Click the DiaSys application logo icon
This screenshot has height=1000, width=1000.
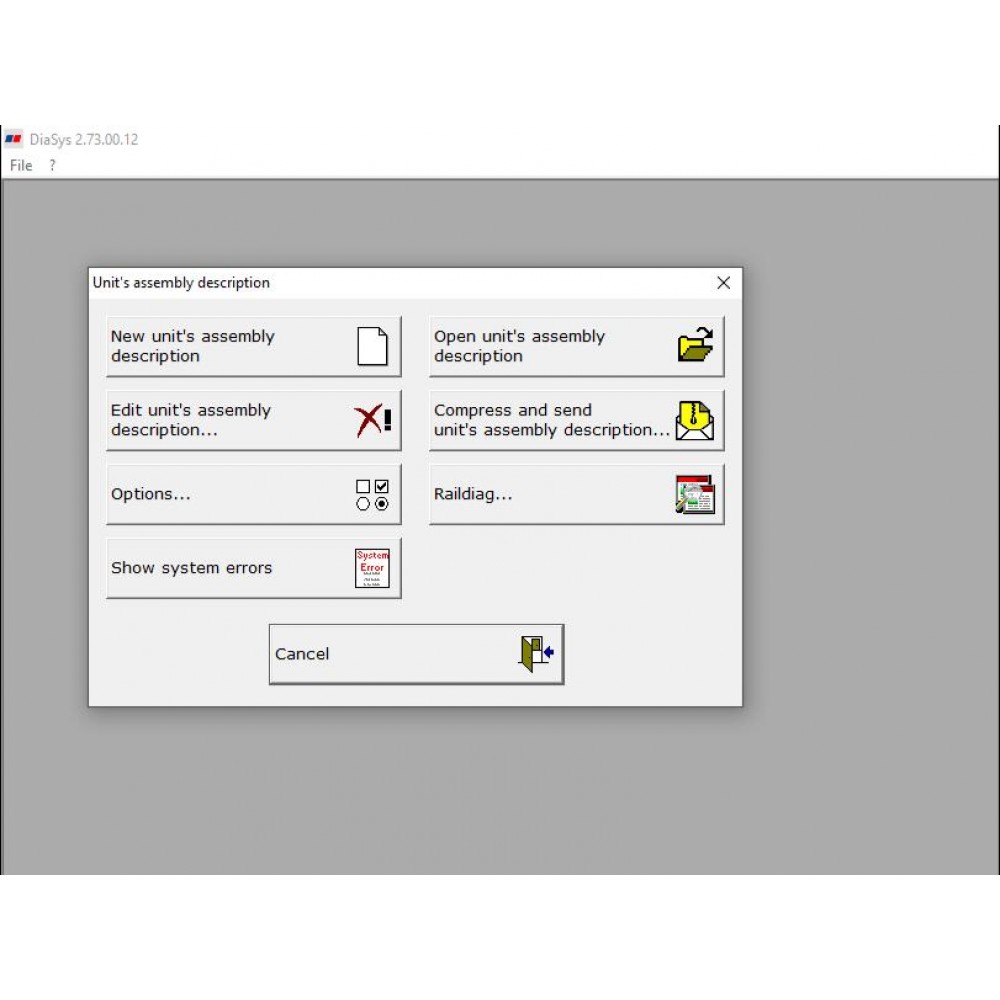(14, 139)
